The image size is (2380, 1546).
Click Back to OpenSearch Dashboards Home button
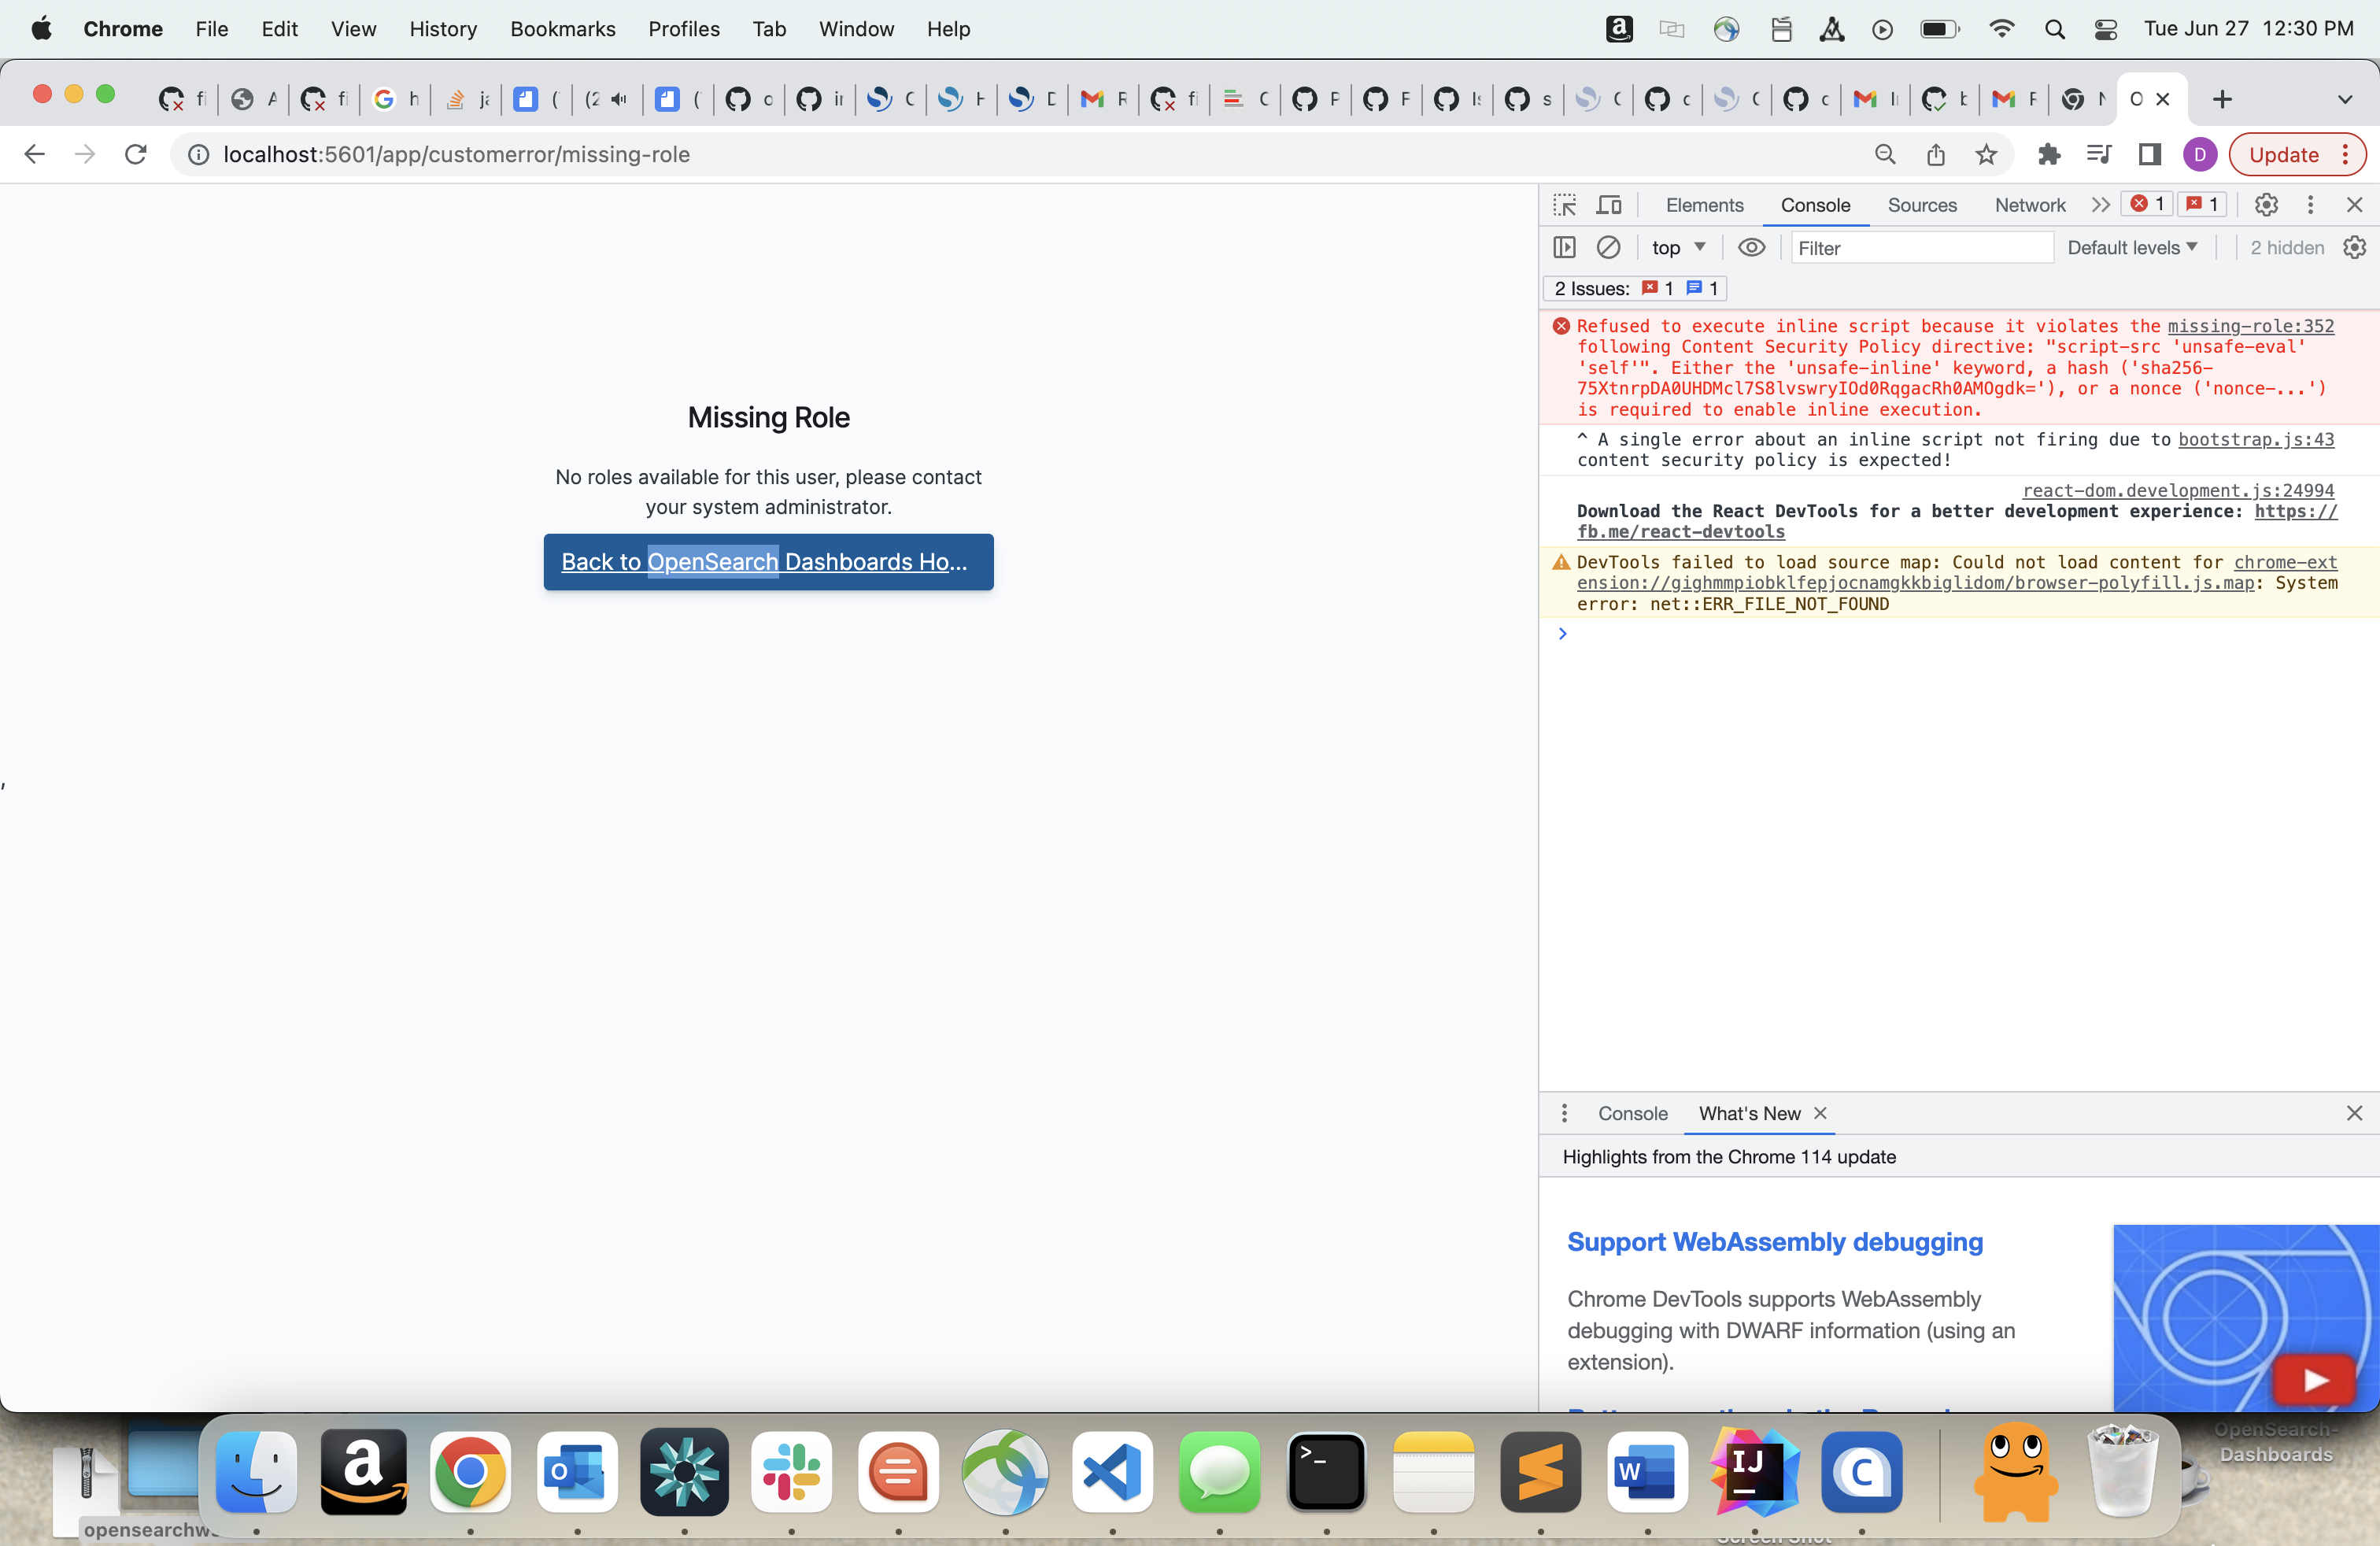pos(768,561)
